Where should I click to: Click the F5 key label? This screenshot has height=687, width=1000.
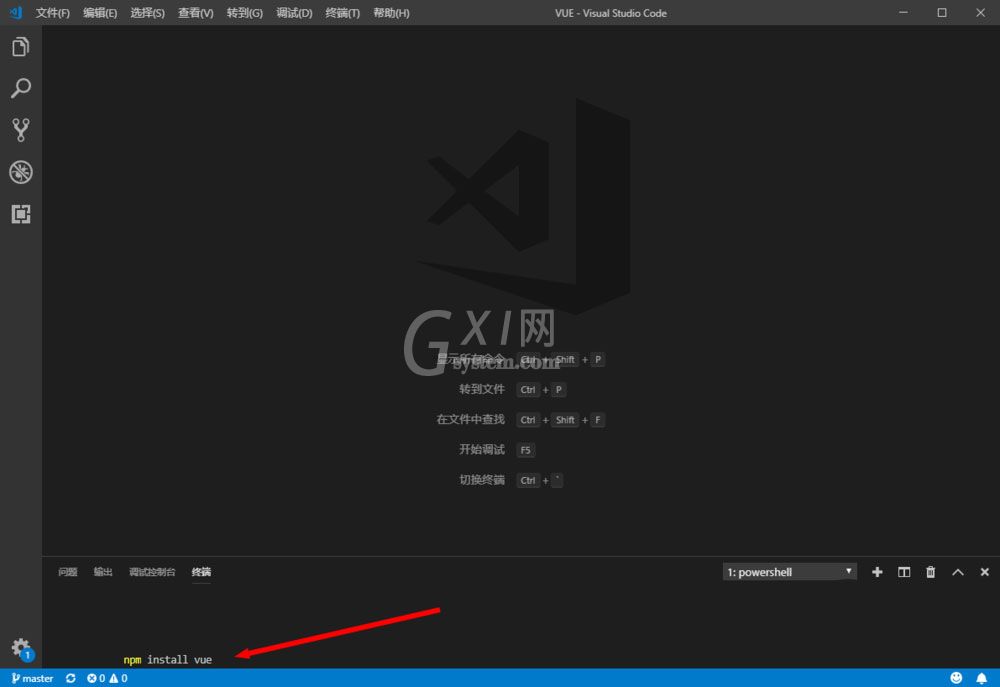pos(526,450)
